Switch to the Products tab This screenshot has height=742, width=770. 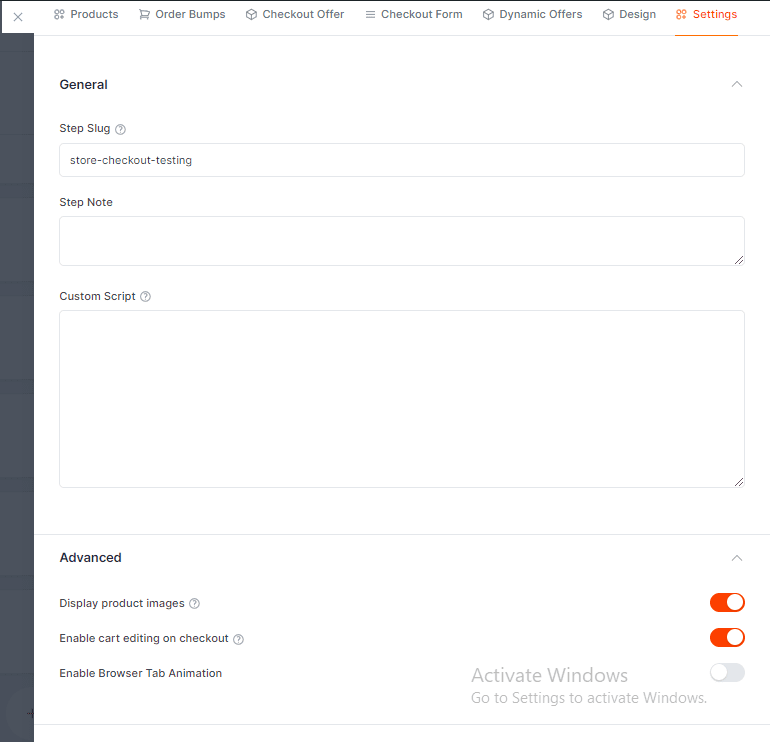(86, 15)
